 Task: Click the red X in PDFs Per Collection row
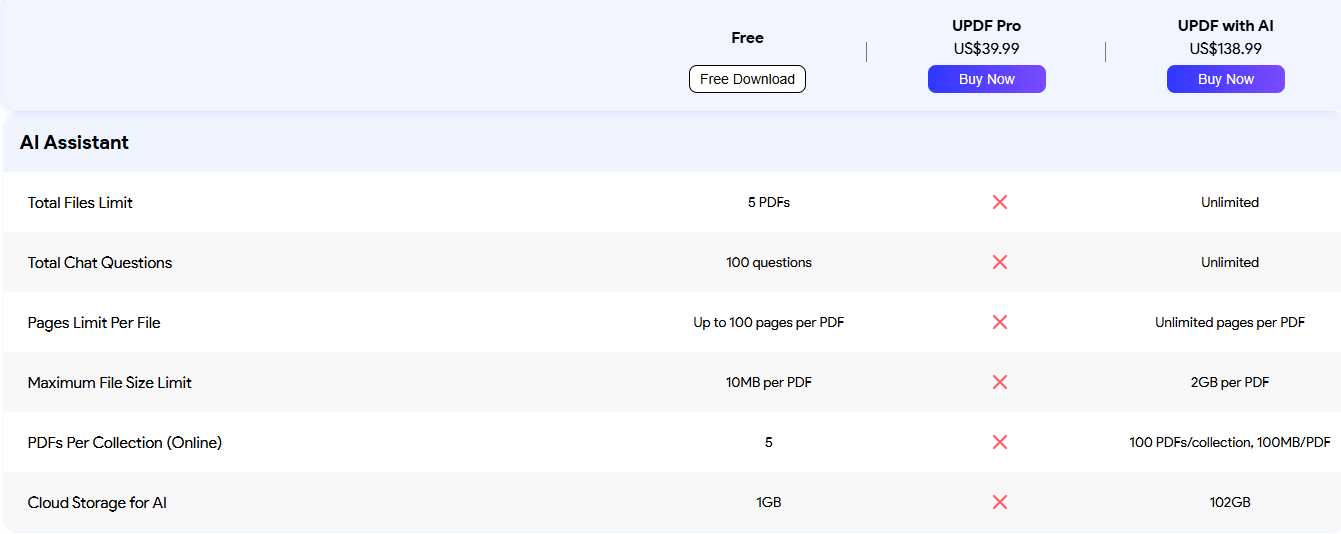[x=999, y=442]
